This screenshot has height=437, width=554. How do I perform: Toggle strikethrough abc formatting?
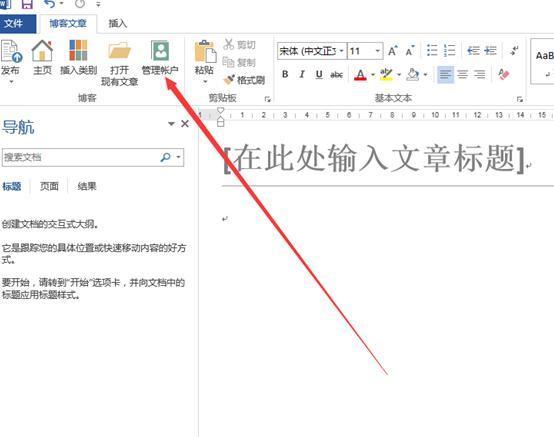[336, 75]
